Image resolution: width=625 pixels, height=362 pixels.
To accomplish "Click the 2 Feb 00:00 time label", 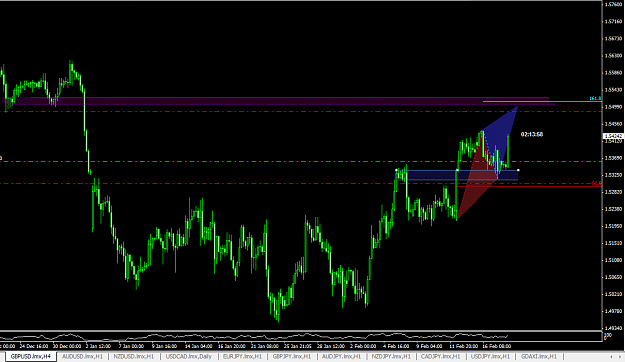I will click(363, 346).
